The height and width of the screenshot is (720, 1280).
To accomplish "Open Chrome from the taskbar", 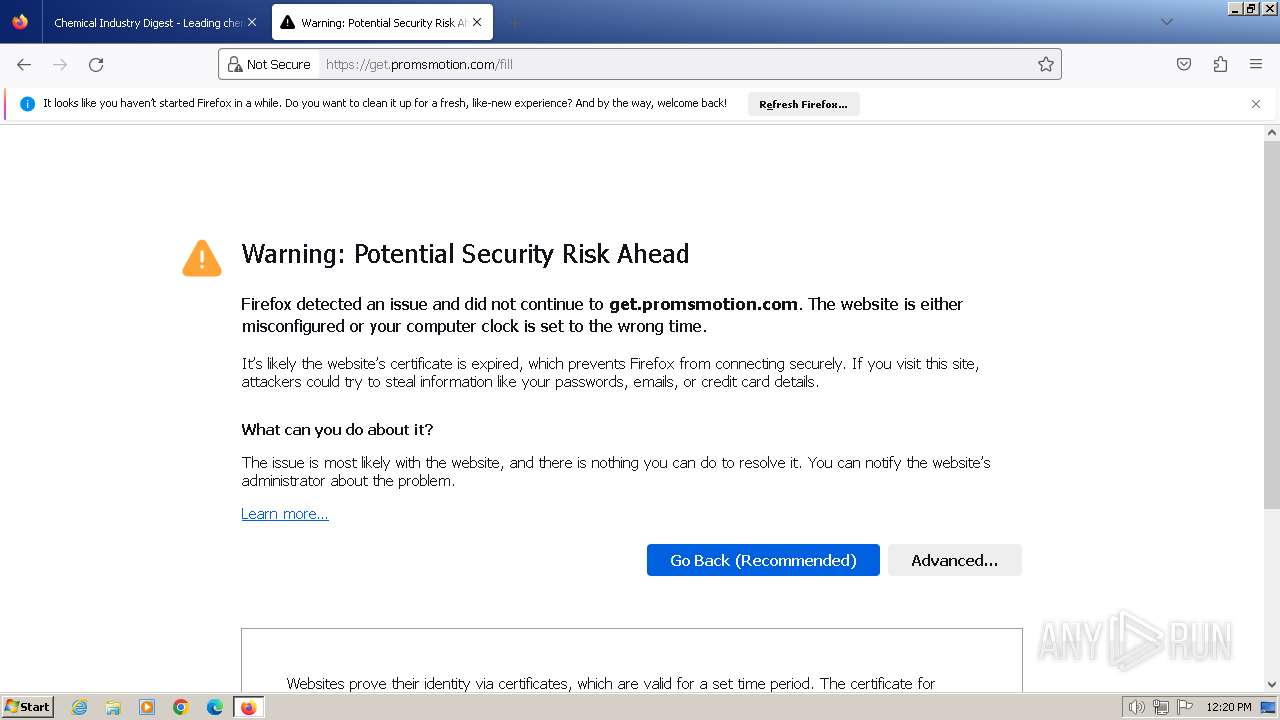I will click(181, 707).
